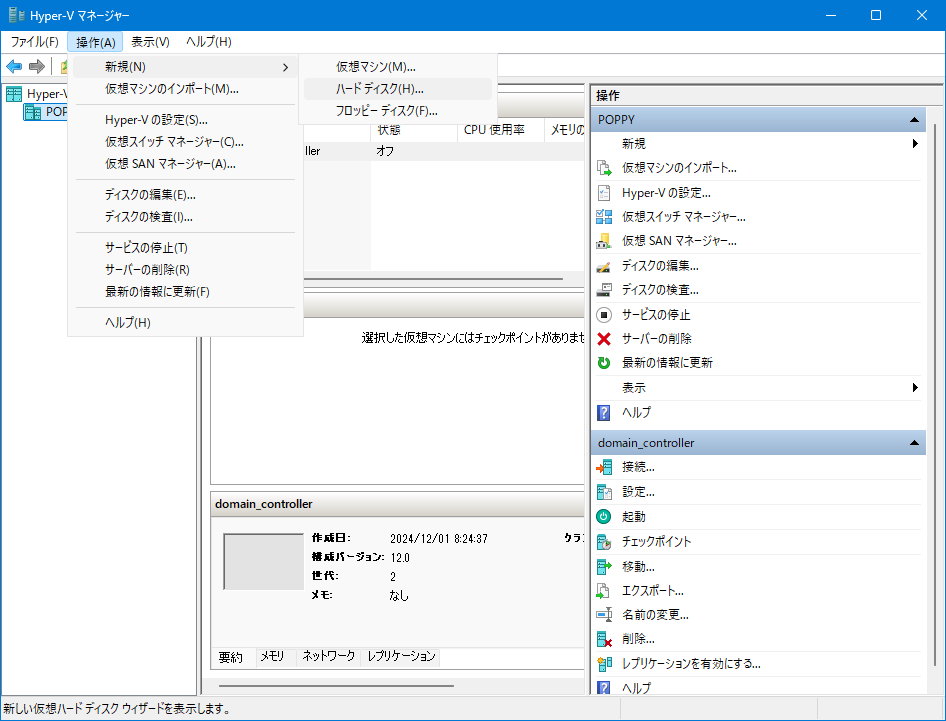Click the green 起動 power icon
The width and height of the screenshot is (946, 721).
click(x=604, y=516)
